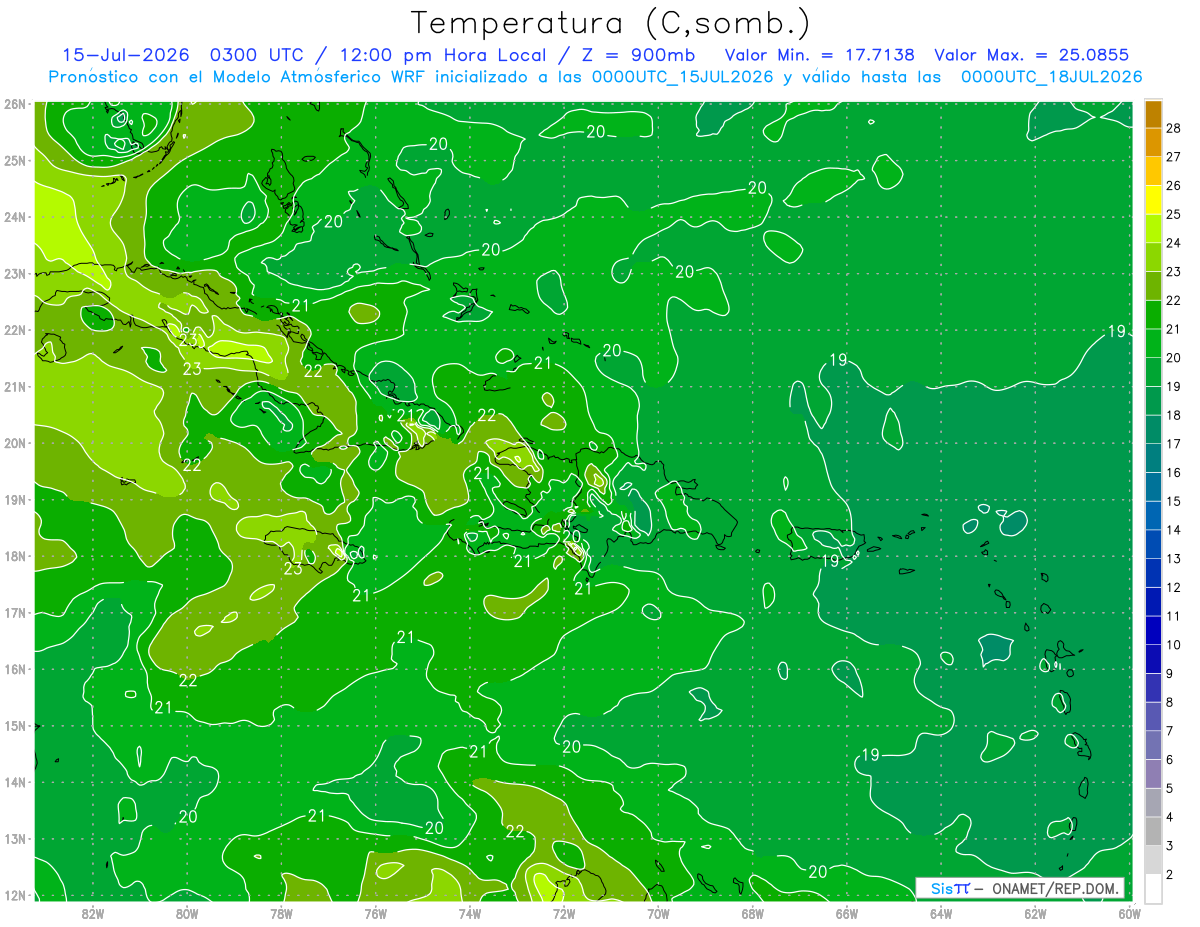The image size is (1200, 927).
Task: Click the legend label "2"
Action: click(1169, 874)
